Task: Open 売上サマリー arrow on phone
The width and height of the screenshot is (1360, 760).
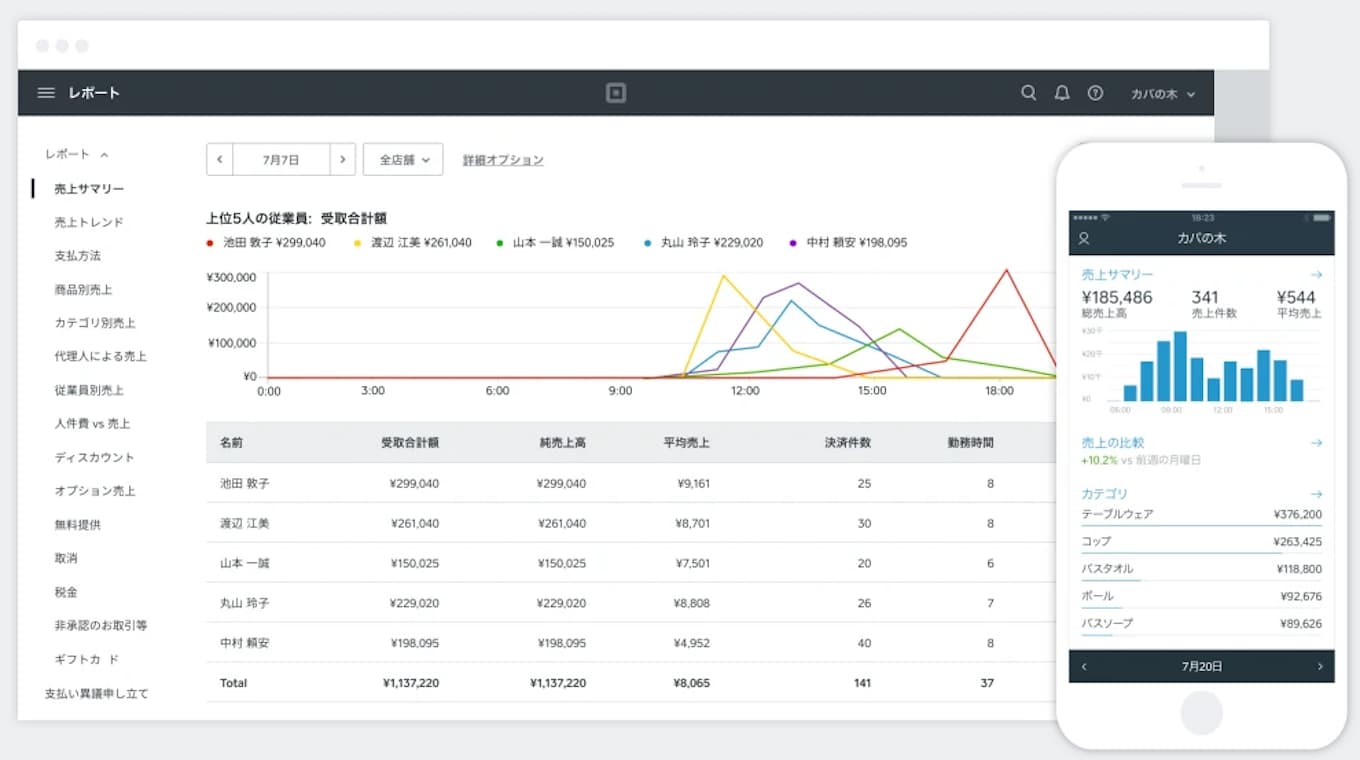Action: pyautogui.click(x=1316, y=275)
